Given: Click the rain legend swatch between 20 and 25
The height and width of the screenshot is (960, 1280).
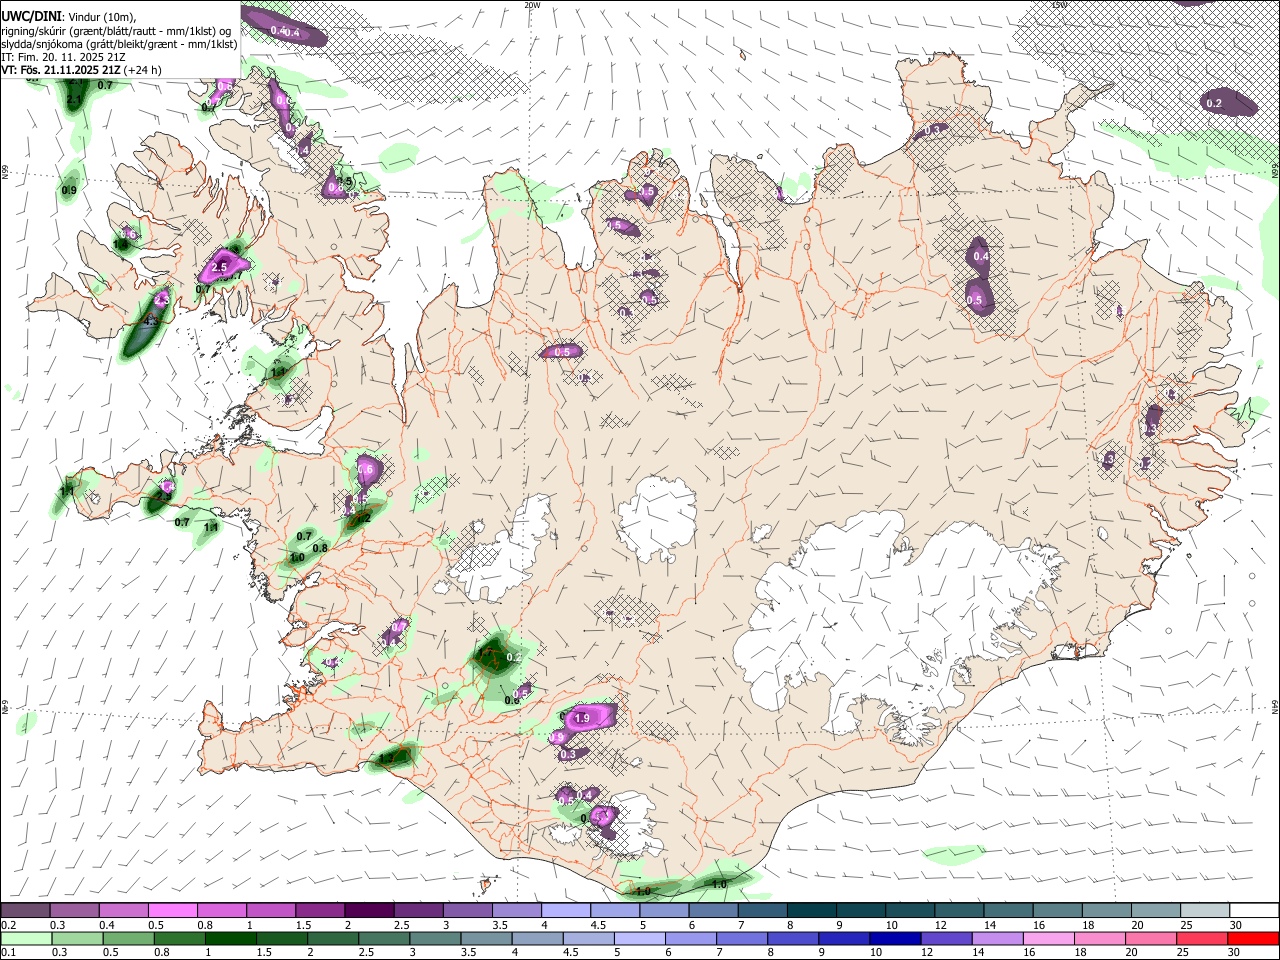Looking at the screenshot, I should (1150, 937).
